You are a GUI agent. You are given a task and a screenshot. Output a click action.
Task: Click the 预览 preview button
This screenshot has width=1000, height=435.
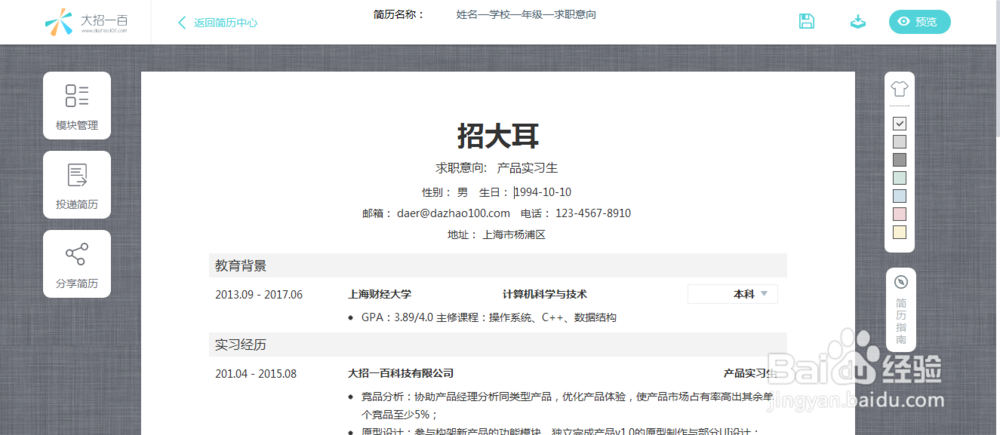point(920,22)
